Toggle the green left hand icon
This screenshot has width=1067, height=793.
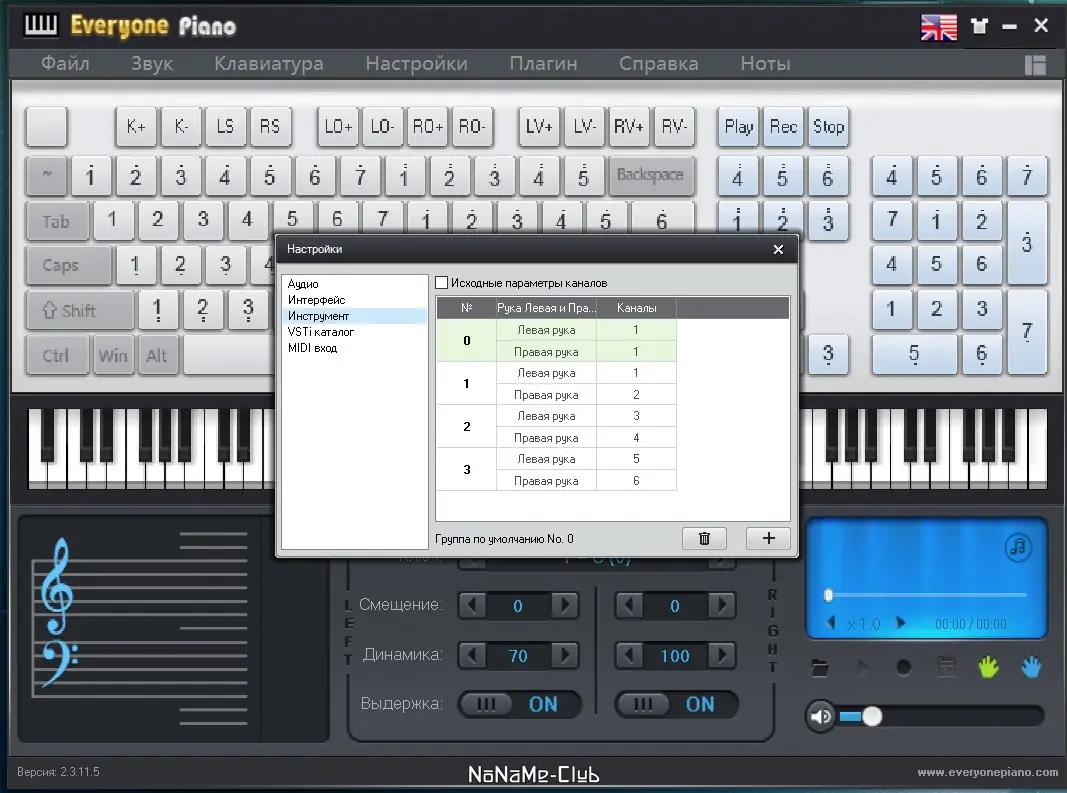tap(988, 667)
